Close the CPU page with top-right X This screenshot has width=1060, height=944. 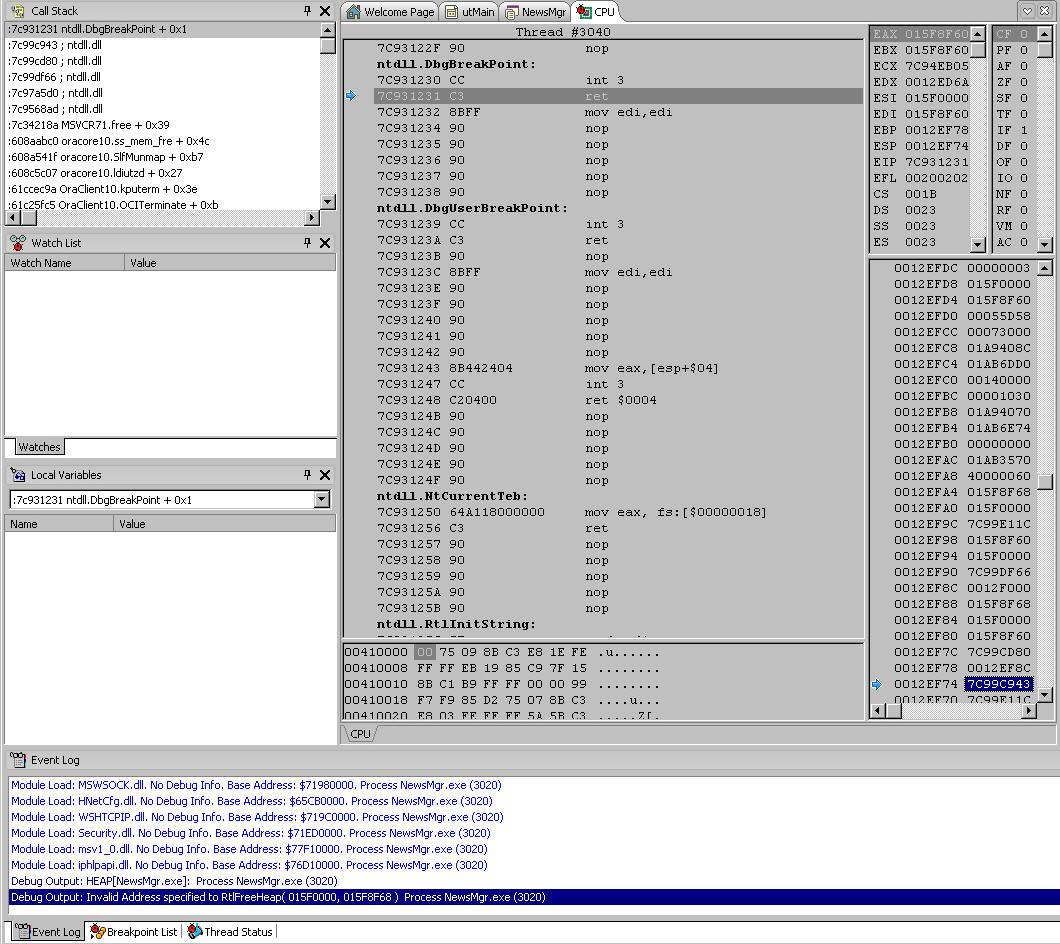[1047, 11]
